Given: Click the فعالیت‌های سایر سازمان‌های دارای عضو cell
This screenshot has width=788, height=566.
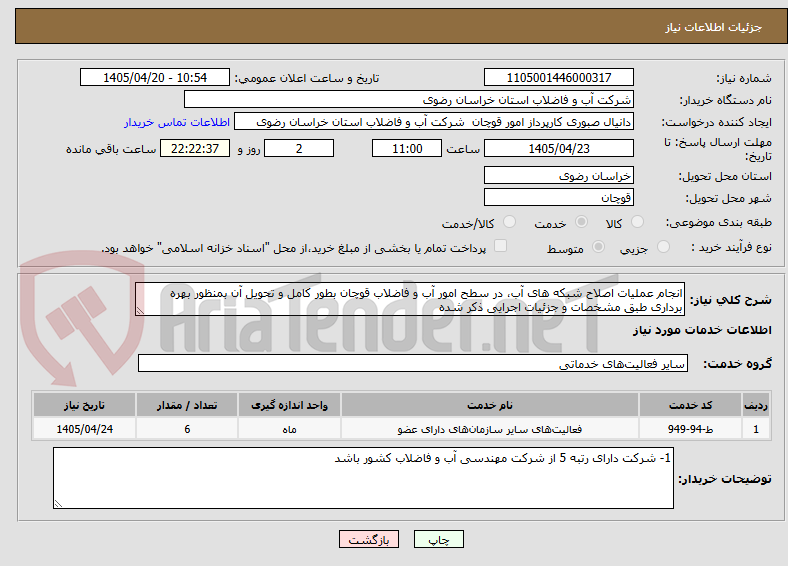Looking at the screenshot, I should click(489, 429).
